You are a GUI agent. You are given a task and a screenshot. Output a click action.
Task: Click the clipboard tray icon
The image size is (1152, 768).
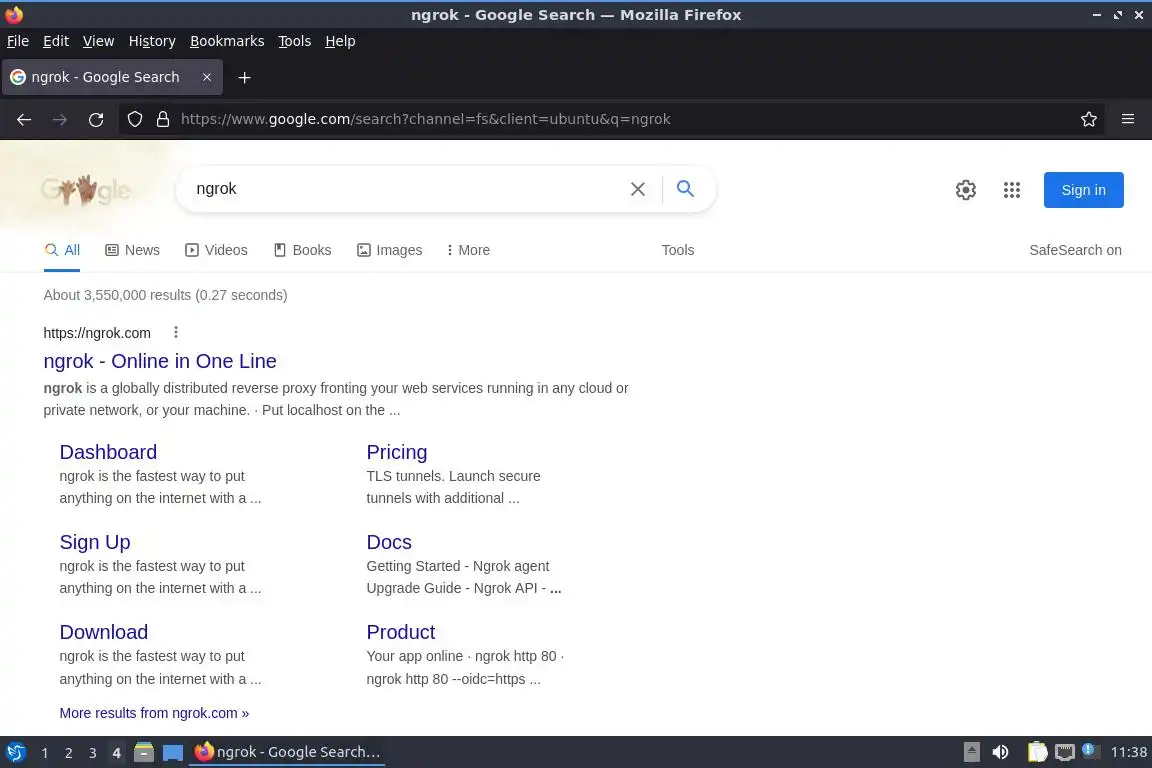pos(1037,752)
